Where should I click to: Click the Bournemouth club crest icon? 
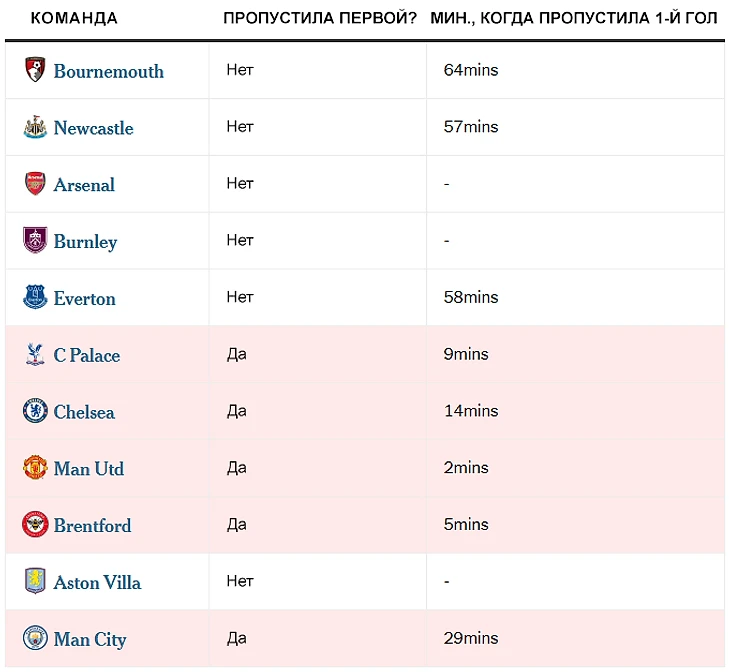tap(35, 70)
